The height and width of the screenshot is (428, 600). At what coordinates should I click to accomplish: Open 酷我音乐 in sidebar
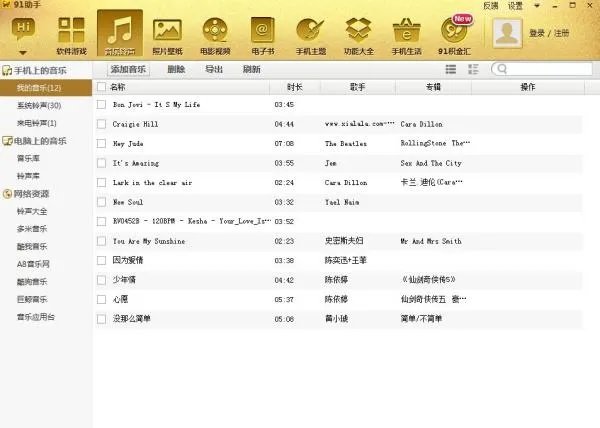pyautogui.click(x=32, y=246)
